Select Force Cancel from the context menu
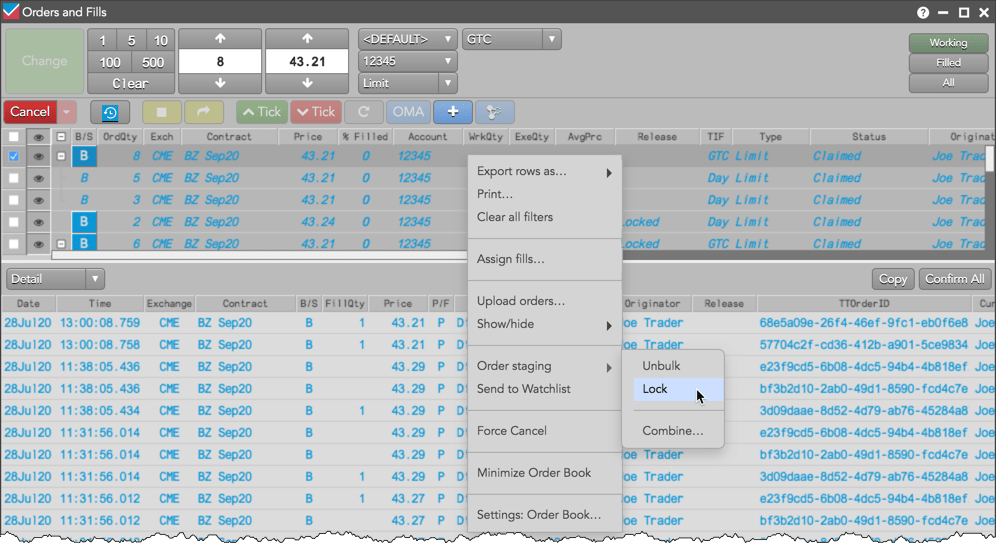 click(x=544, y=431)
